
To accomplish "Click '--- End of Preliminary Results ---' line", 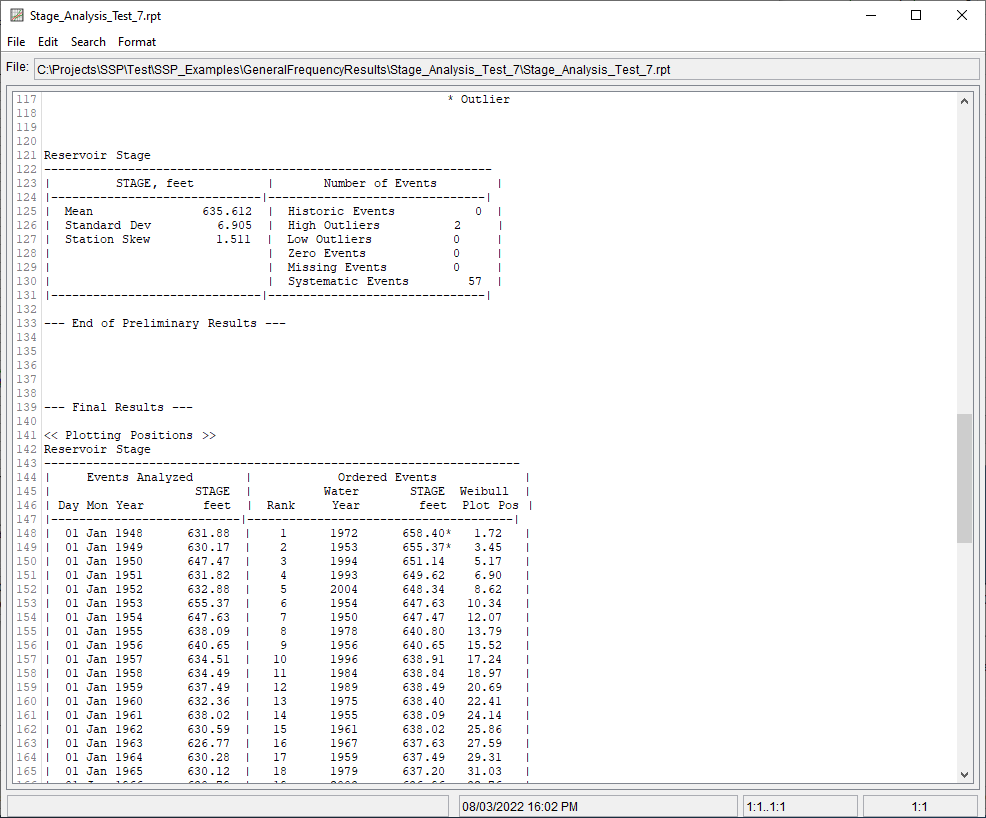I will tap(165, 323).
